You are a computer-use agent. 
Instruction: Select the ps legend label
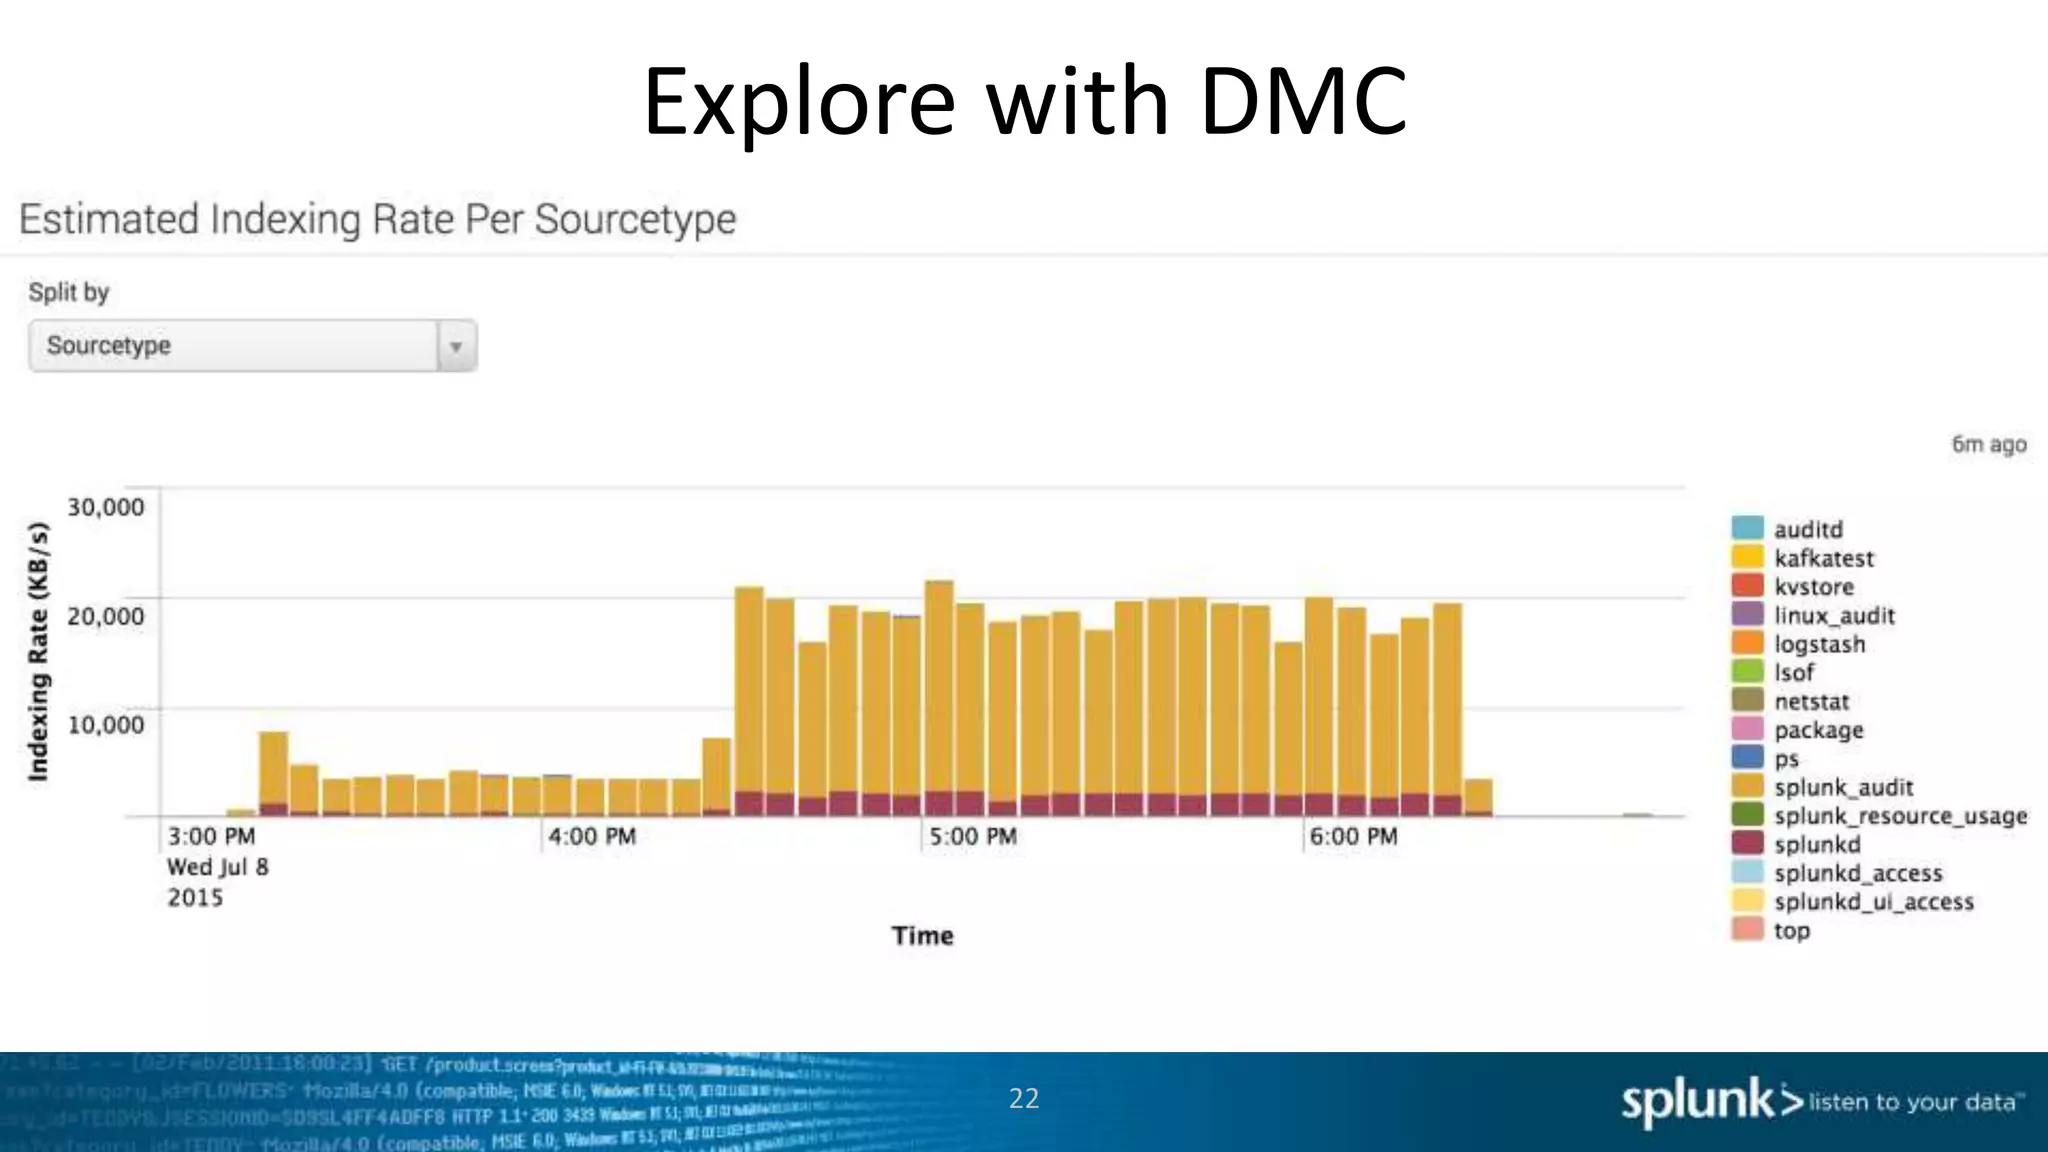pos(1787,760)
